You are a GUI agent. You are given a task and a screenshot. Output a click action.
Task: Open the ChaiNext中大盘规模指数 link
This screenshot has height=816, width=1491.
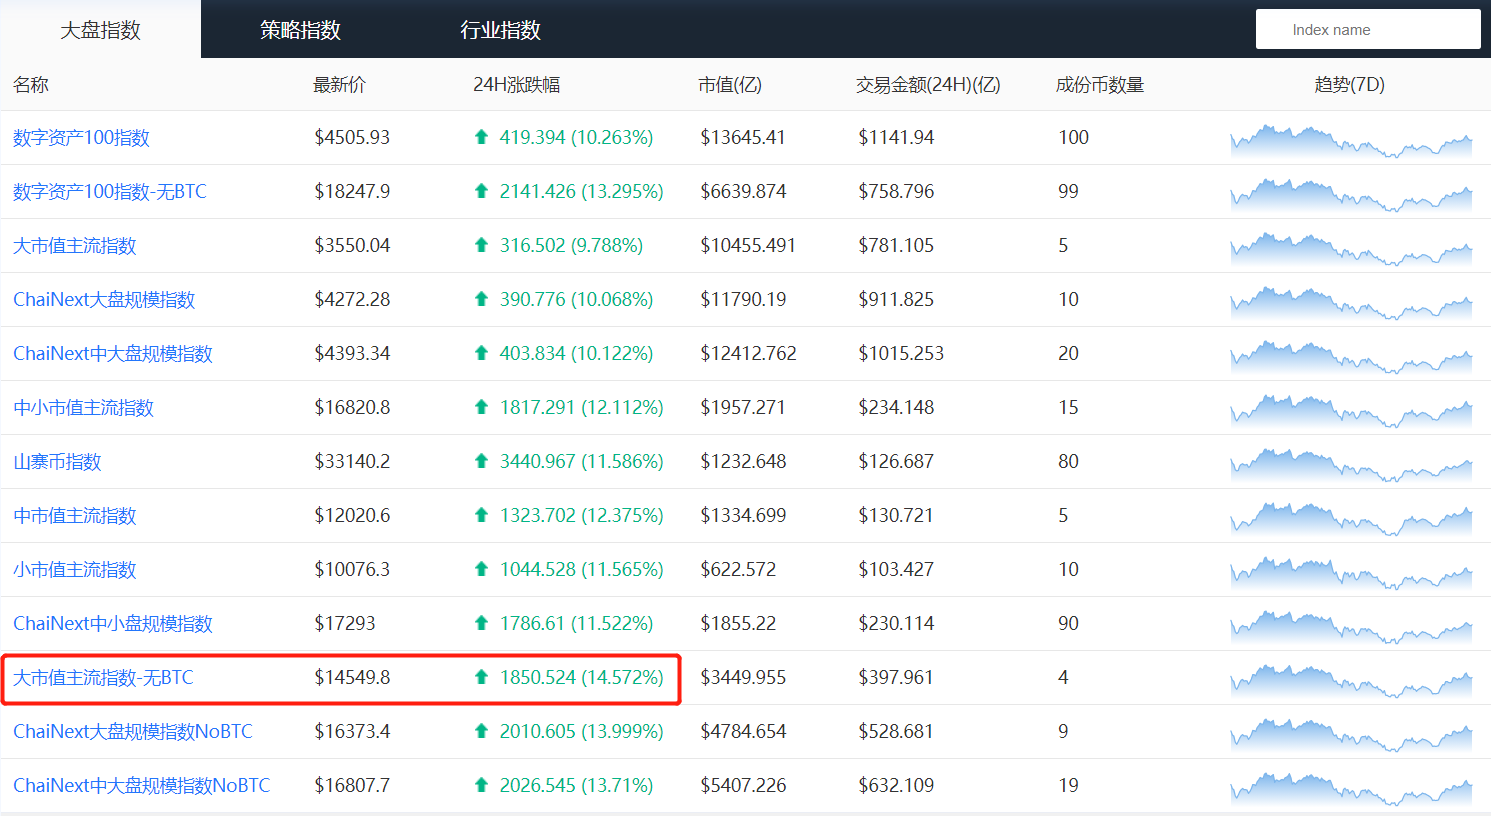[x=113, y=354]
